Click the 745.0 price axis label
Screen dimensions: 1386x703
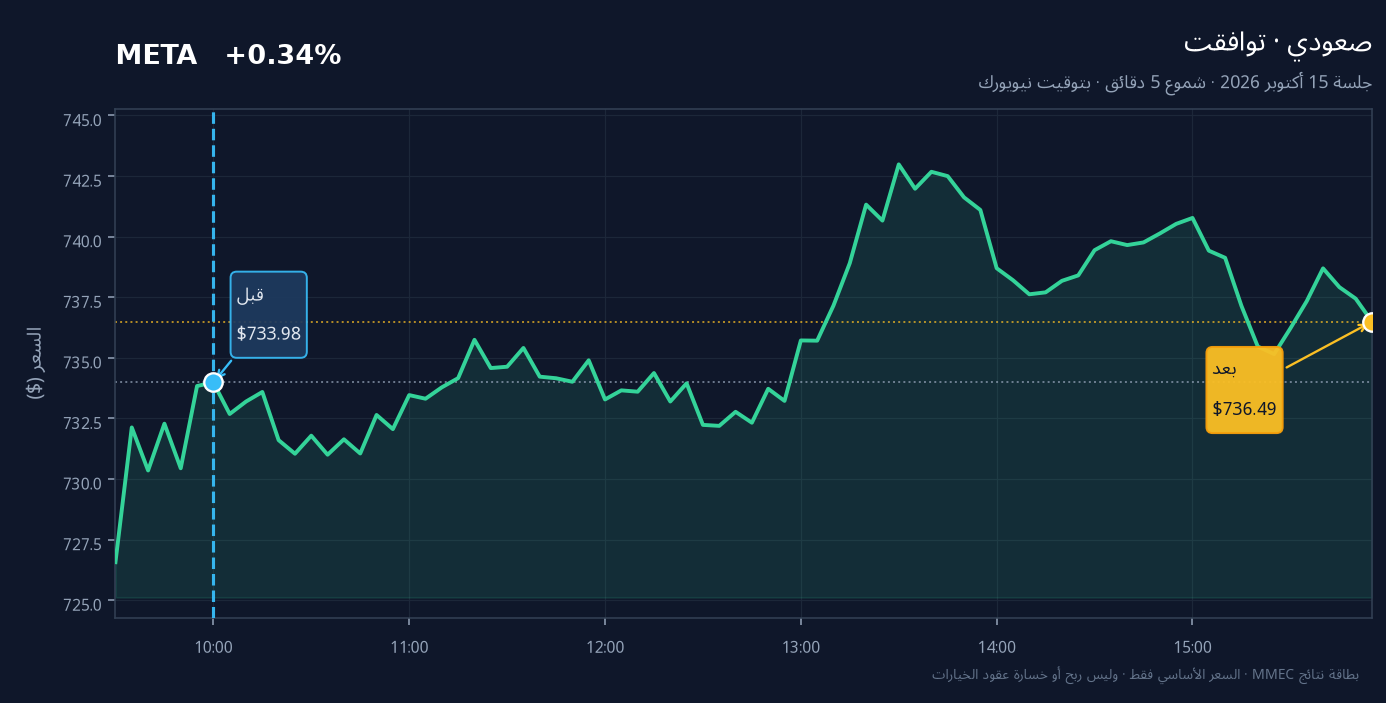[x=82, y=120]
